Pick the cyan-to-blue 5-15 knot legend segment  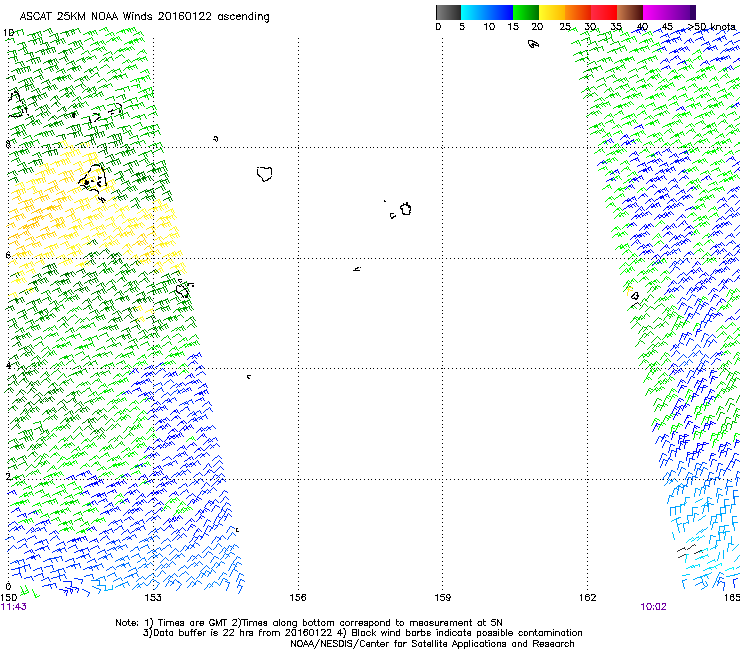pyautogui.click(x=487, y=12)
